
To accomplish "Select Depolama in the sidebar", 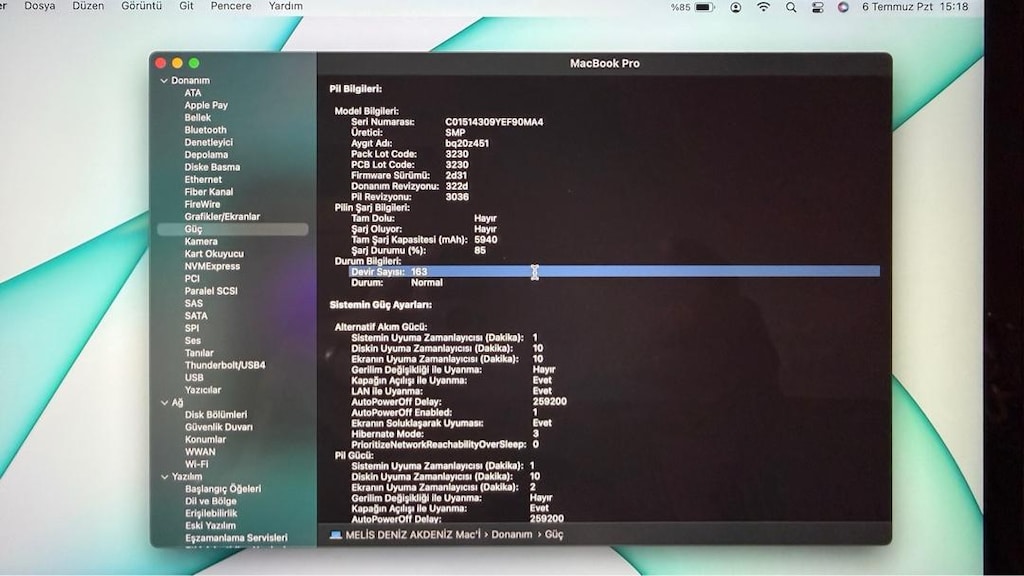I will [x=206, y=155].
